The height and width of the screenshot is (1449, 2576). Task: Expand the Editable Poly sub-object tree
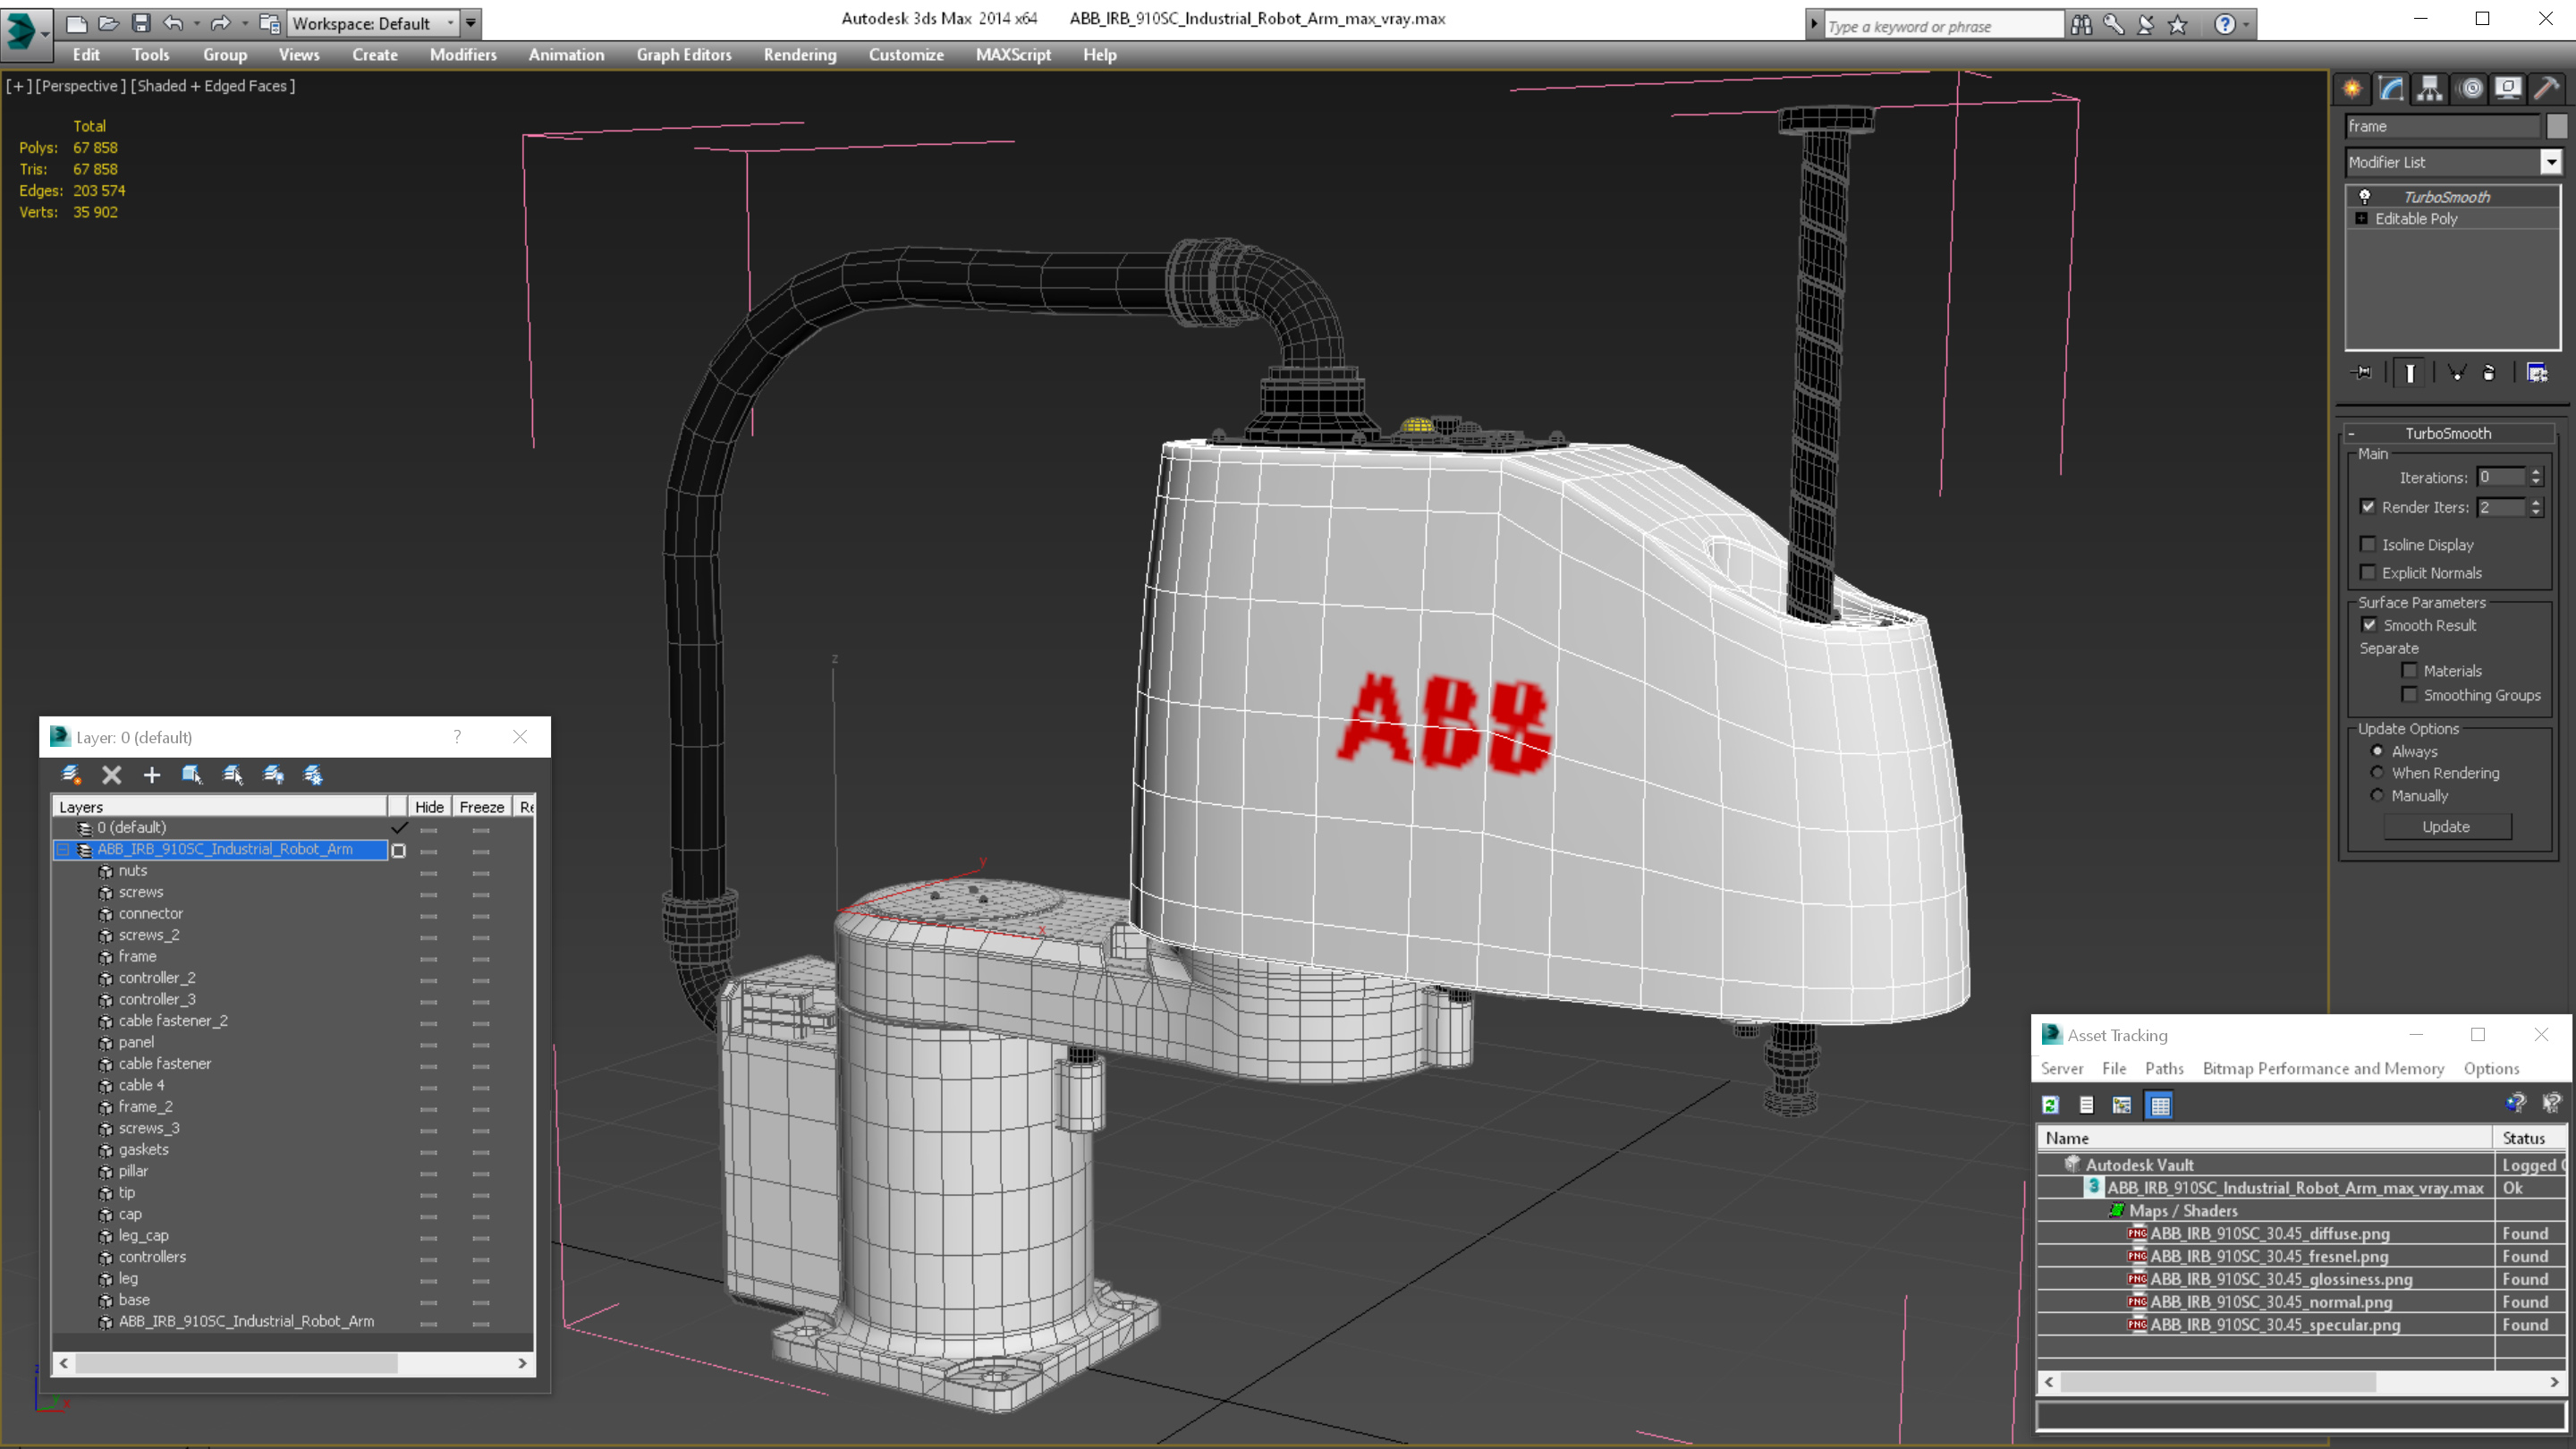click(x=2362, y=218)
